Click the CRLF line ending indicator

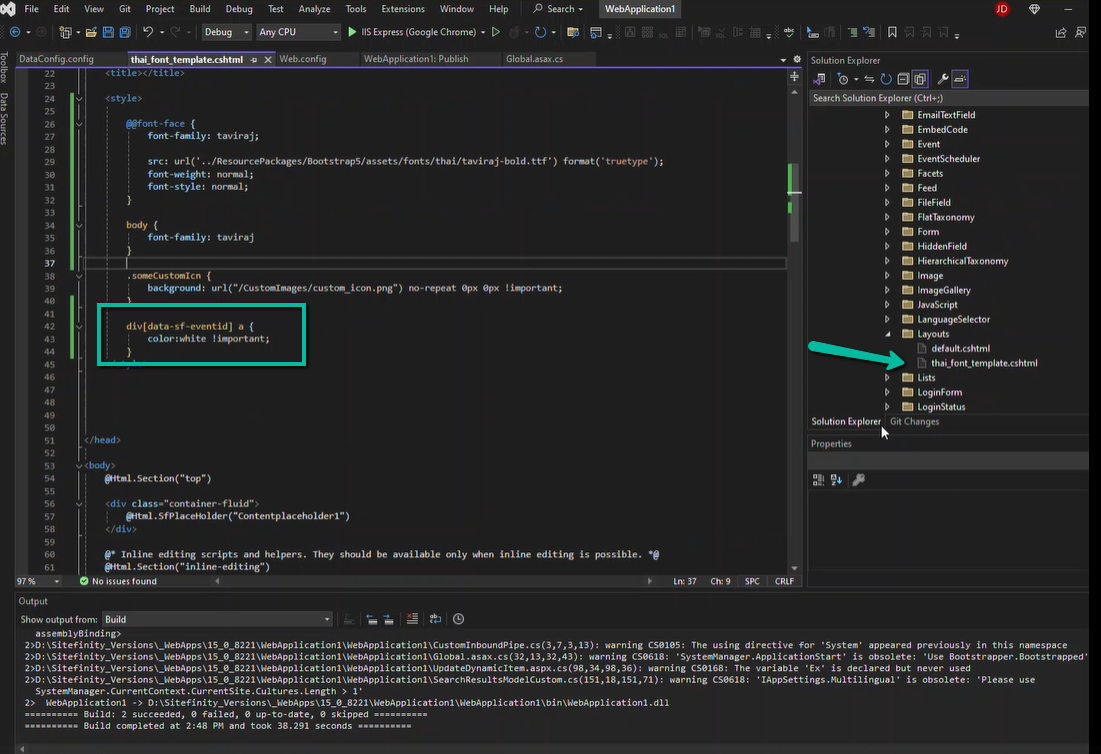tap(784, 581)
